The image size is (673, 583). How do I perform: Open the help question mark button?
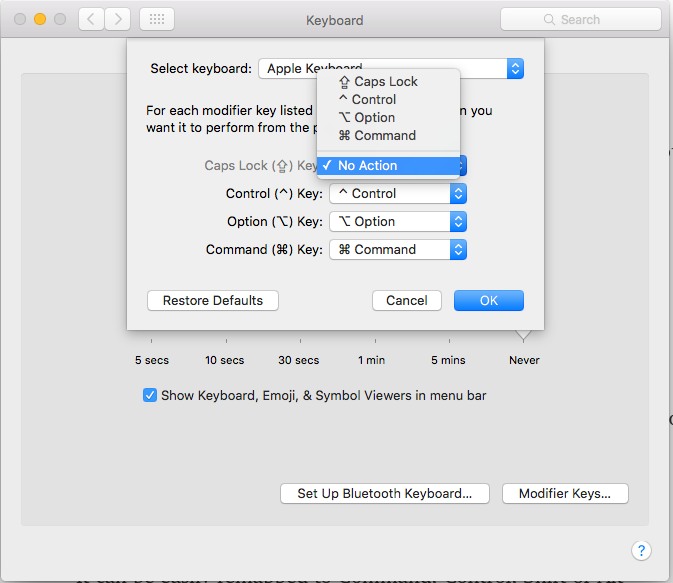[x=641, y=550]
